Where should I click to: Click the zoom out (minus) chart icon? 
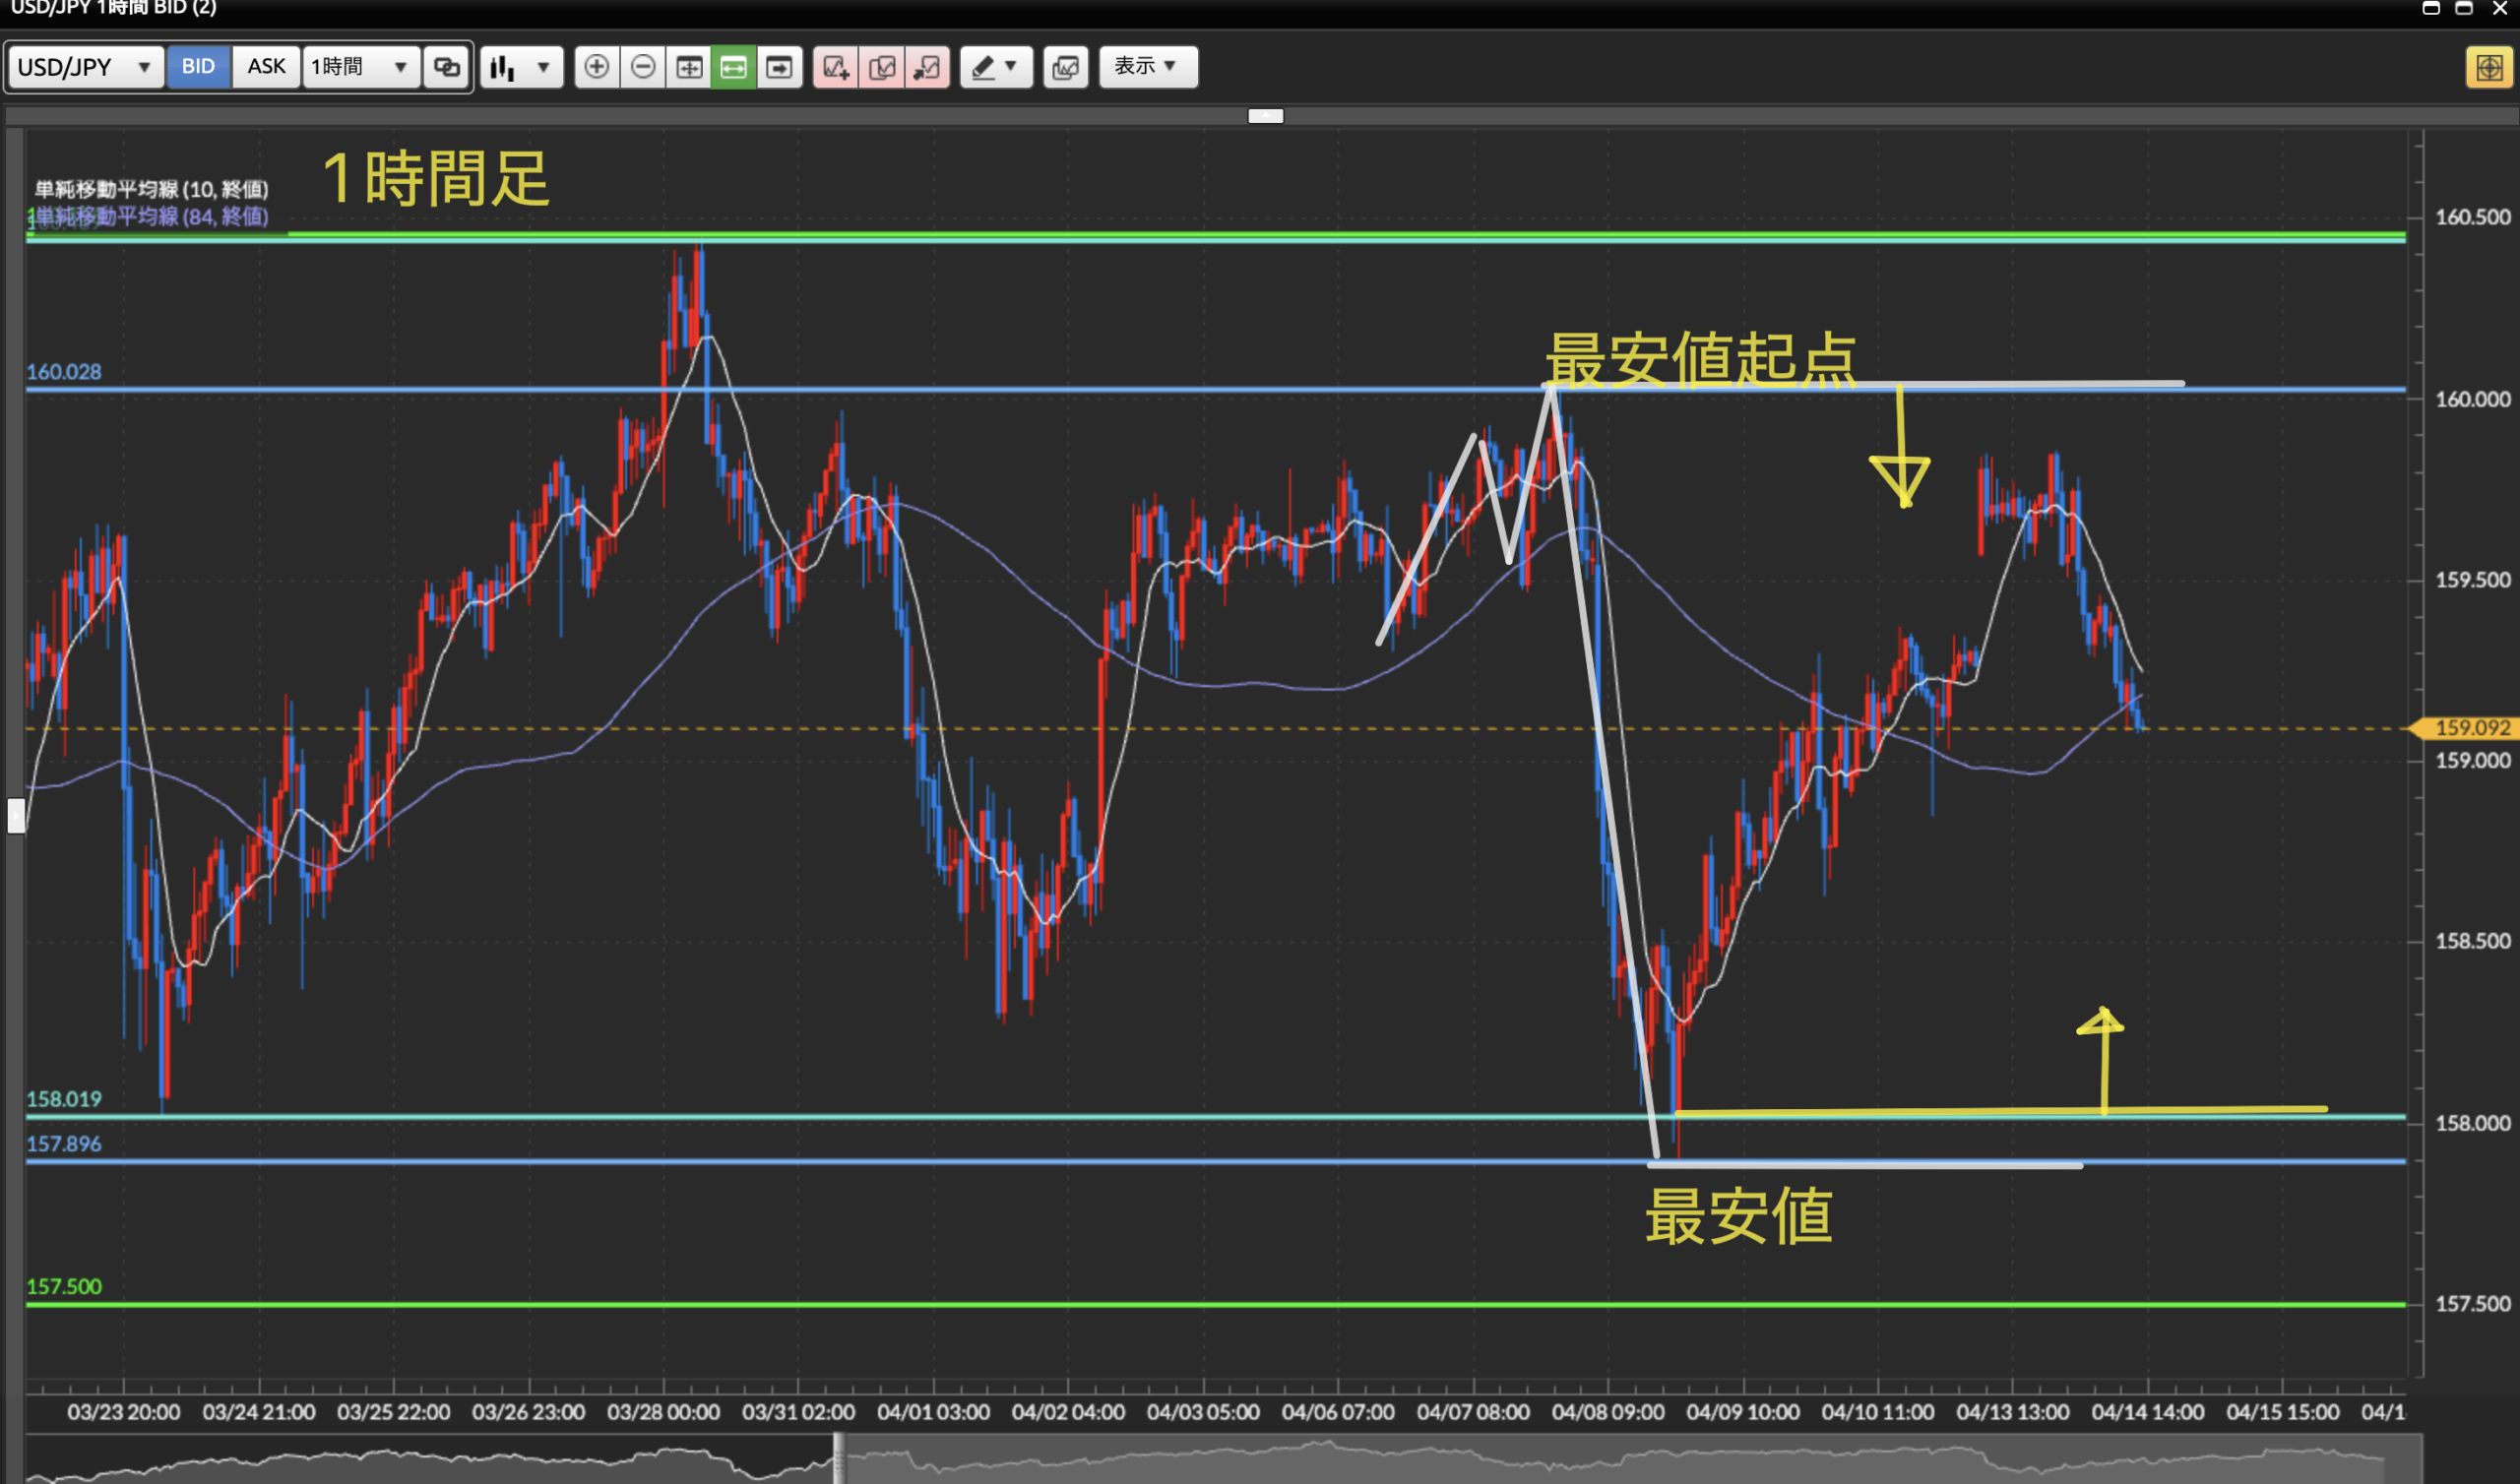(643, 67)
